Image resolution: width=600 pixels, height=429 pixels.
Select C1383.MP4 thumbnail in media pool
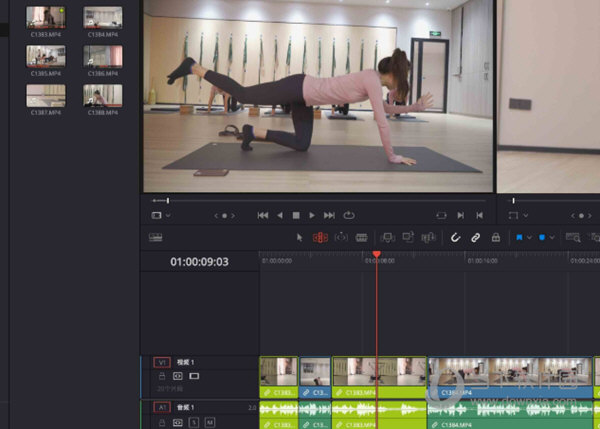point(46,17)
